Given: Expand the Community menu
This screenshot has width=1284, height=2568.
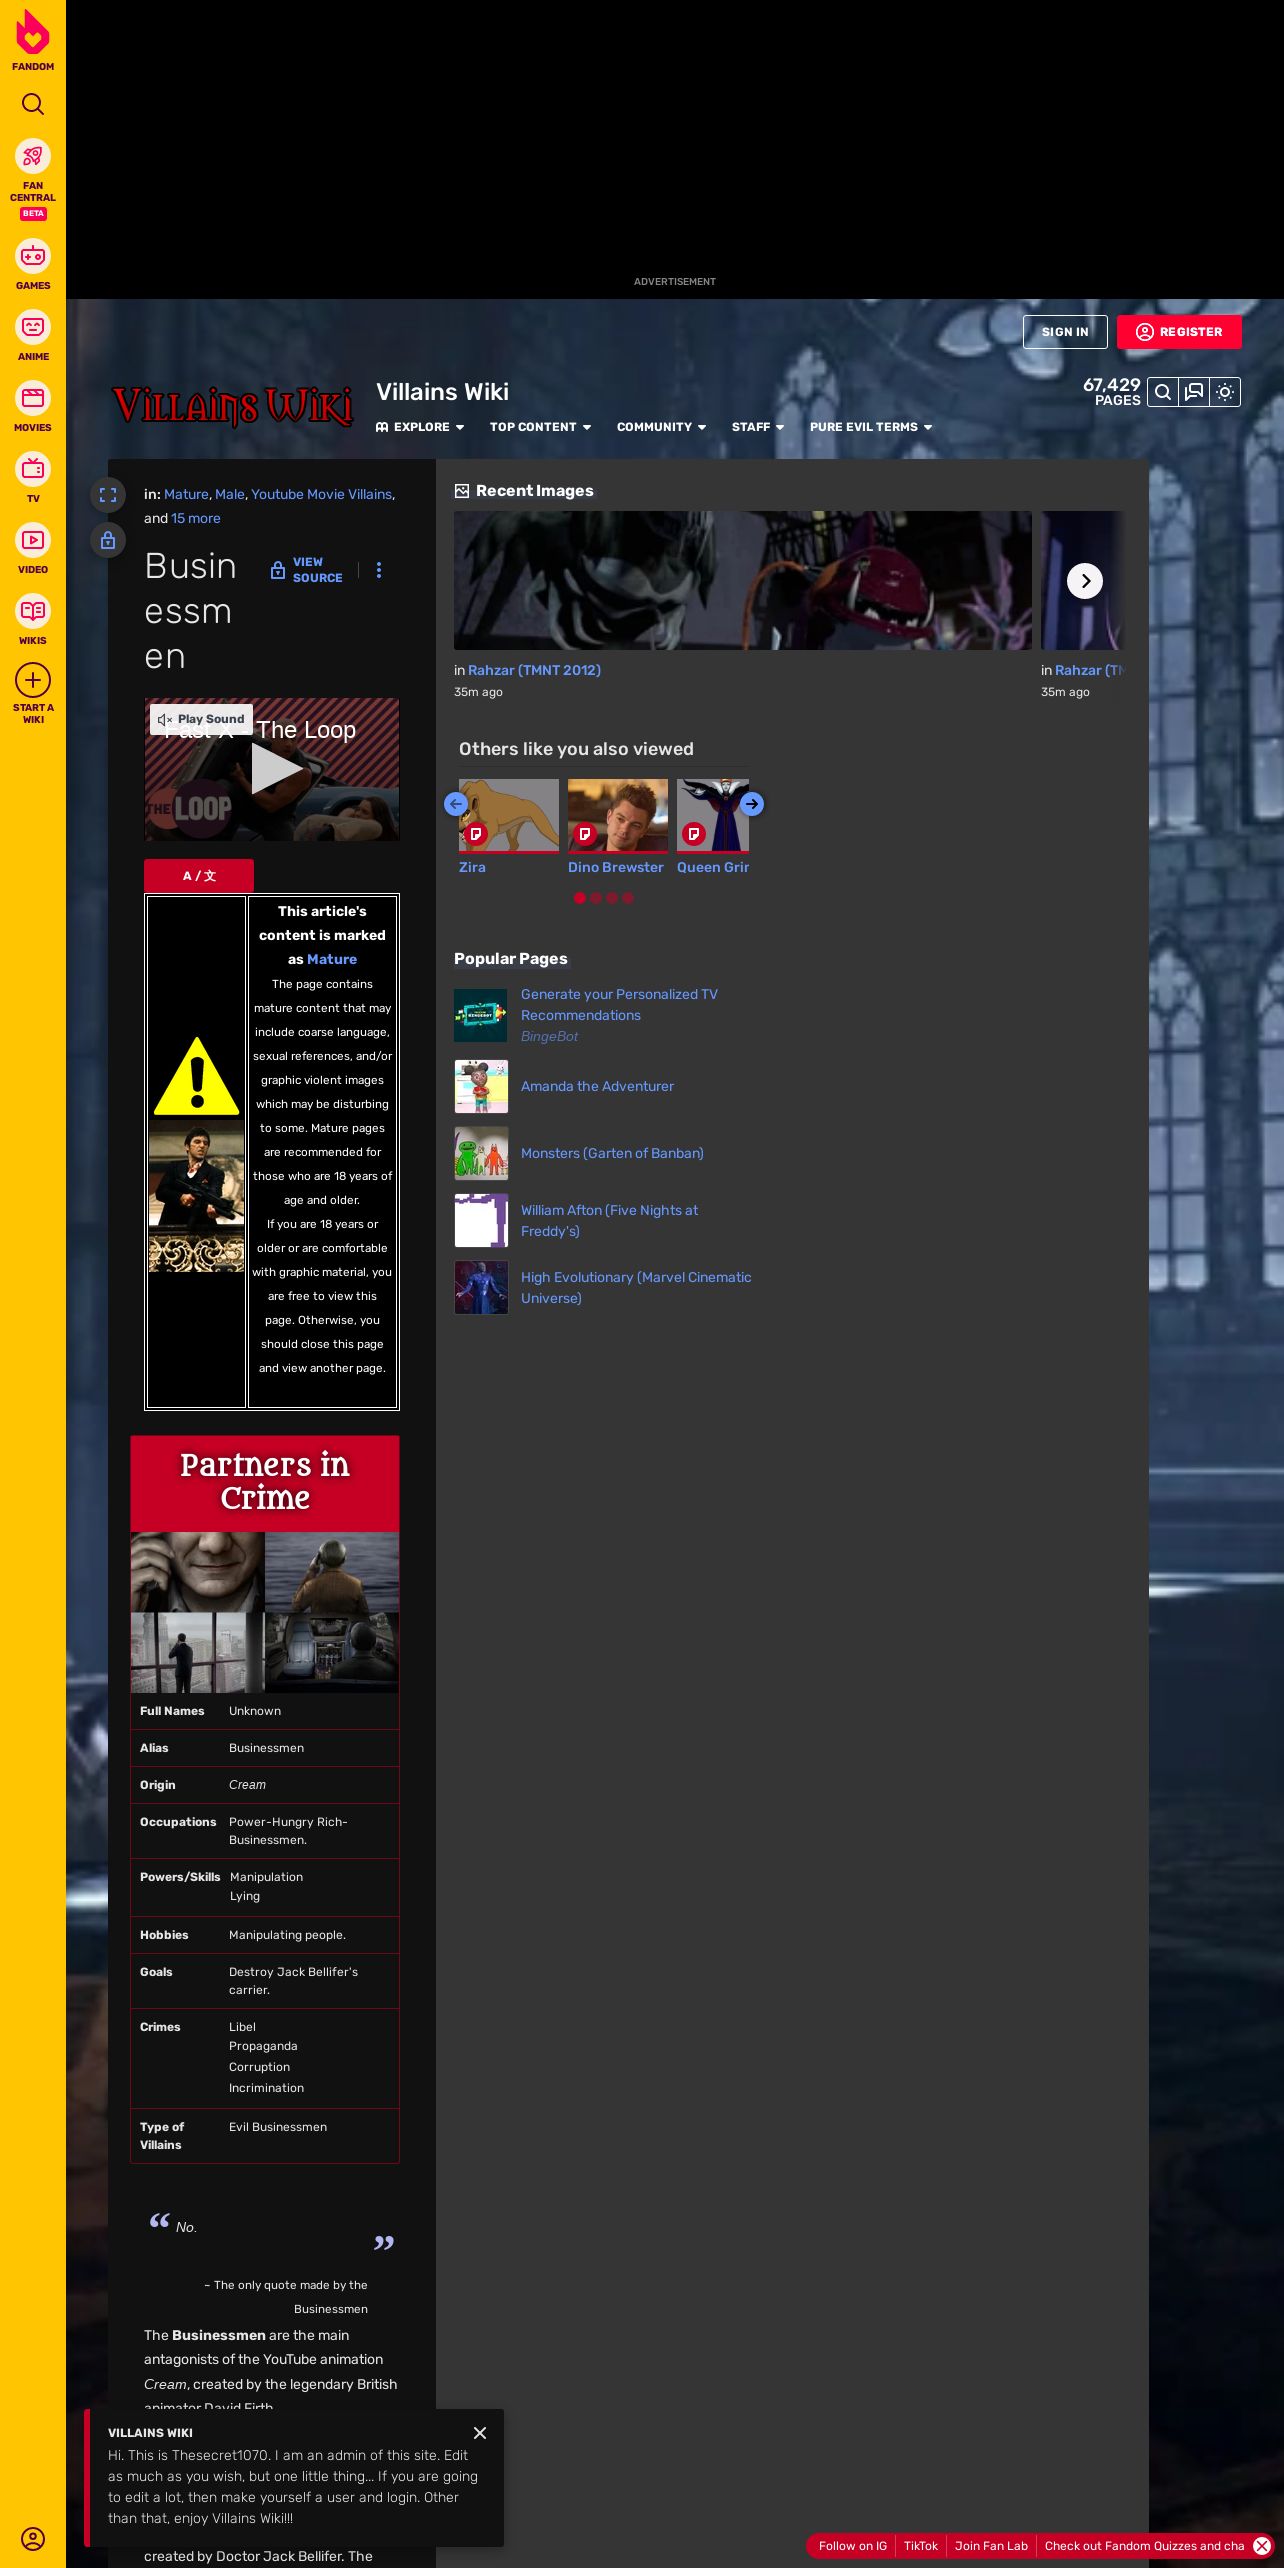Looking at the screenshot, I should pos(661,427).
